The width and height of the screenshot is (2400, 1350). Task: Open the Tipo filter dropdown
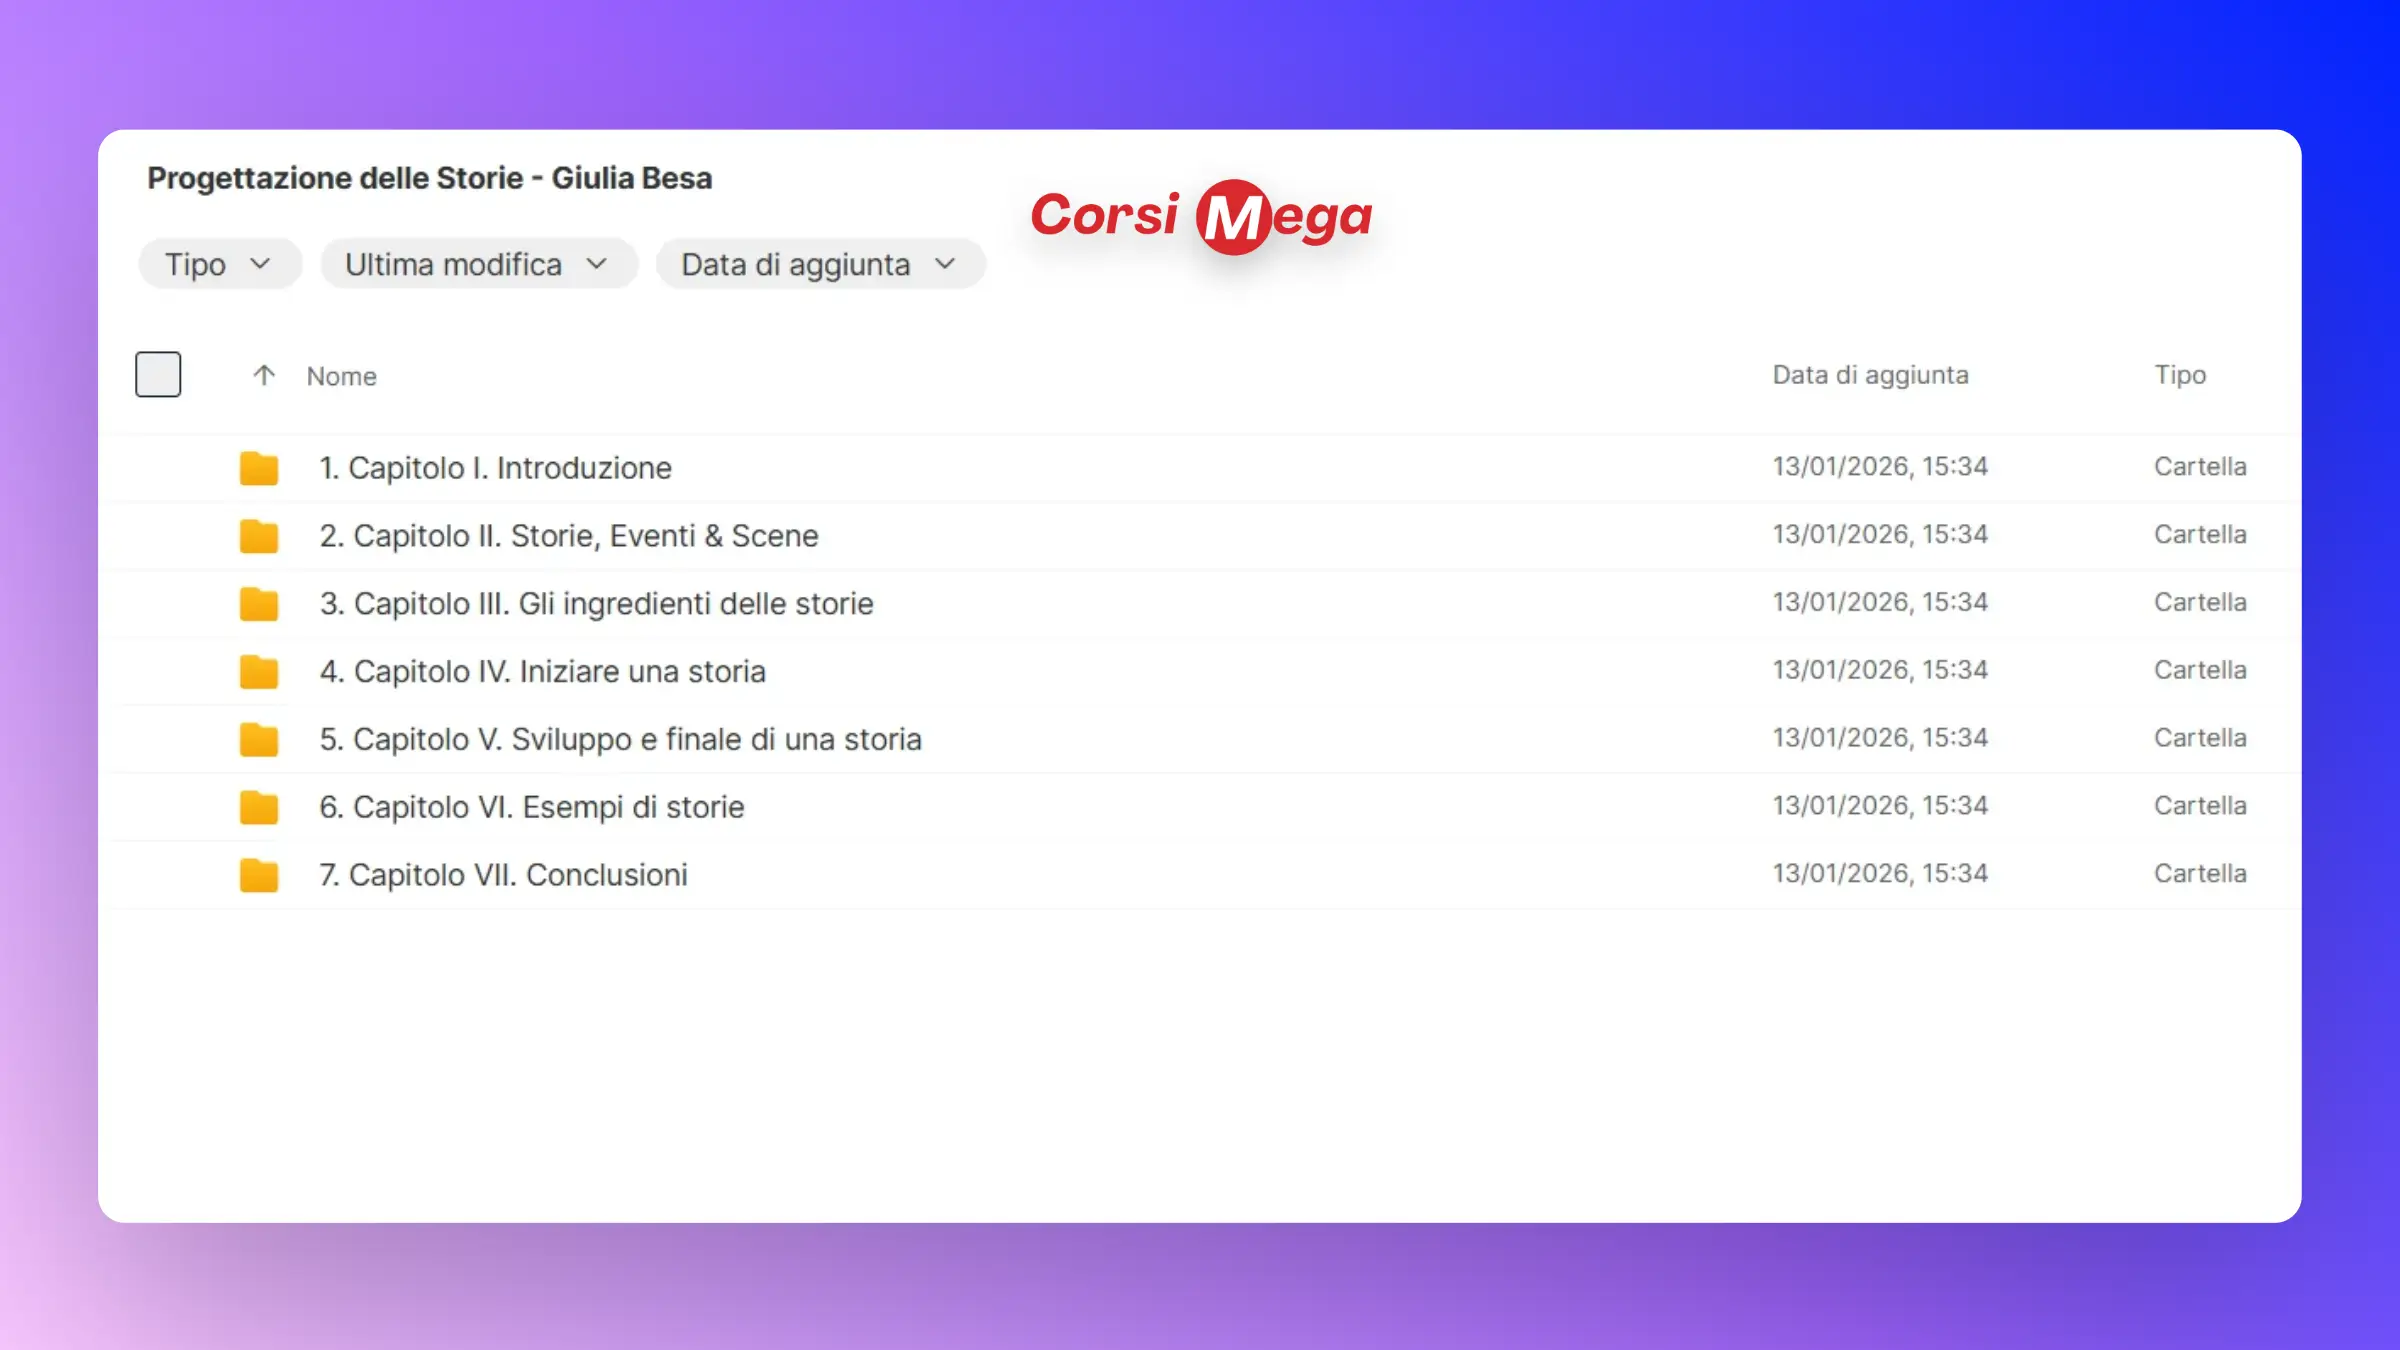point(219,264)
